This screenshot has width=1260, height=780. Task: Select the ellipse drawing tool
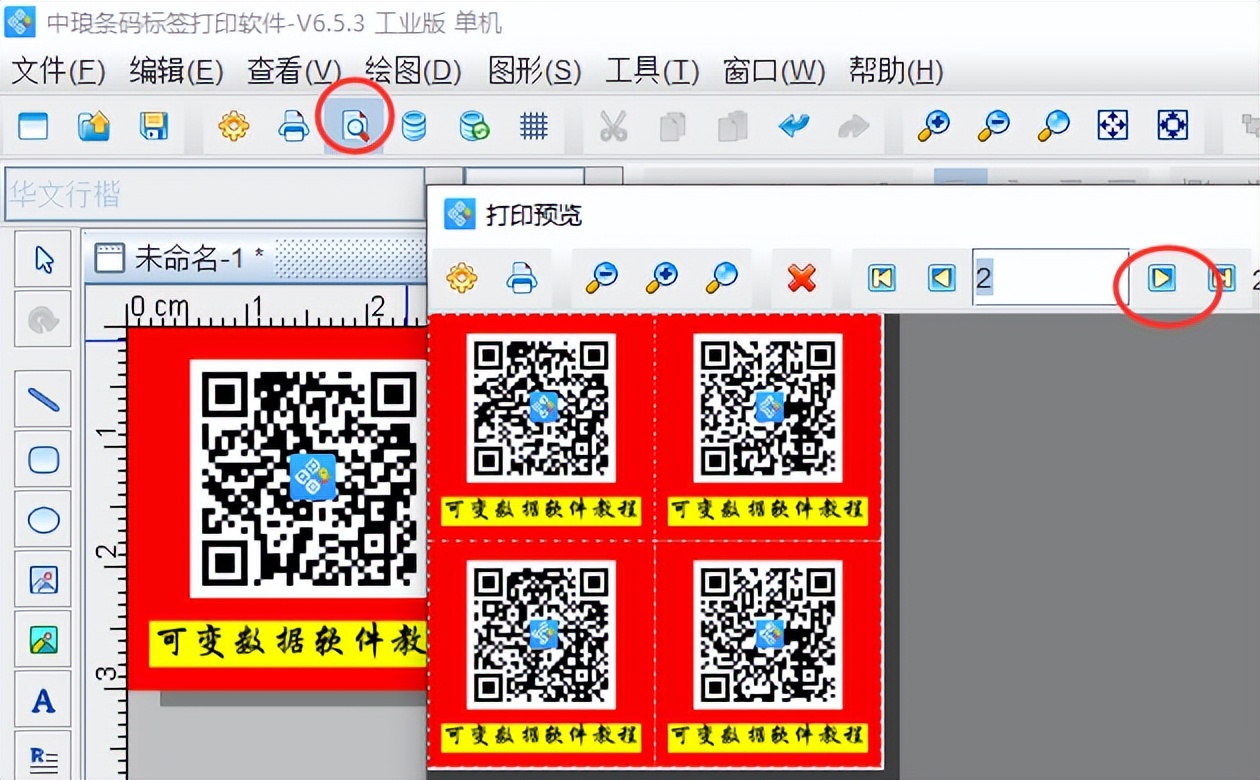pyautogui.click(x=43, y=519)
